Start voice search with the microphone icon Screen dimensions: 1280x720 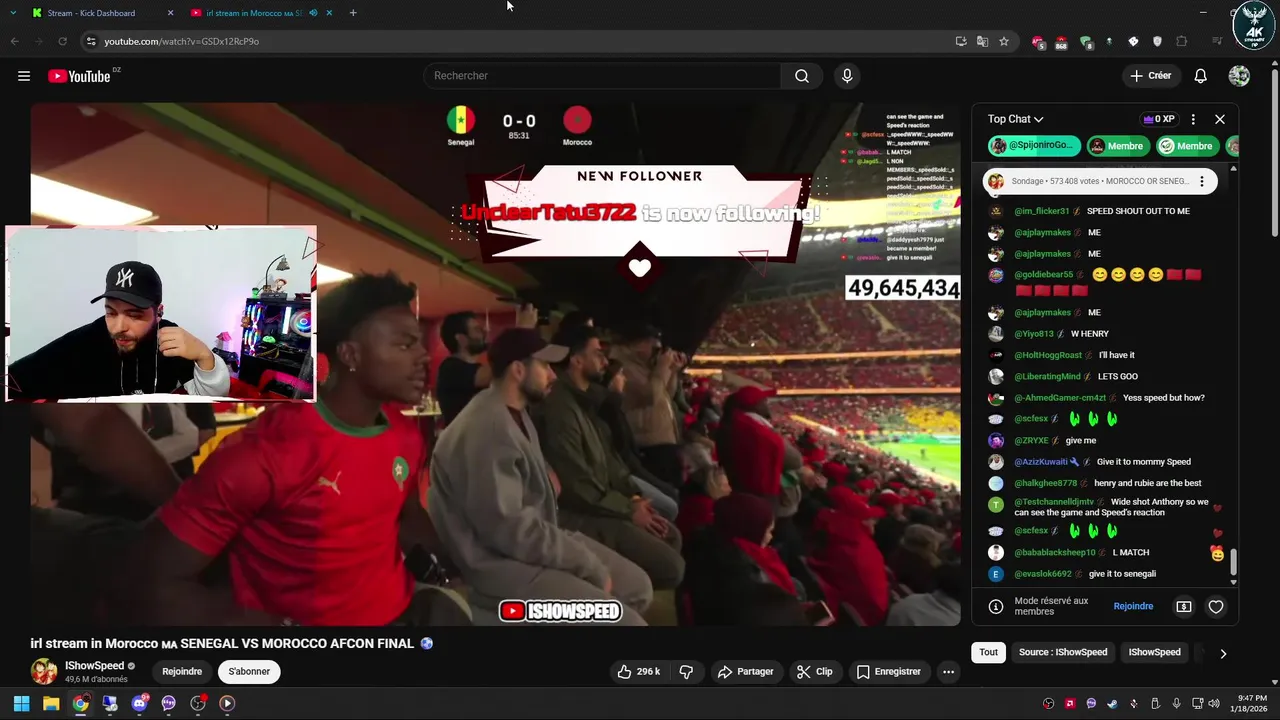click(x=847, y=76)
